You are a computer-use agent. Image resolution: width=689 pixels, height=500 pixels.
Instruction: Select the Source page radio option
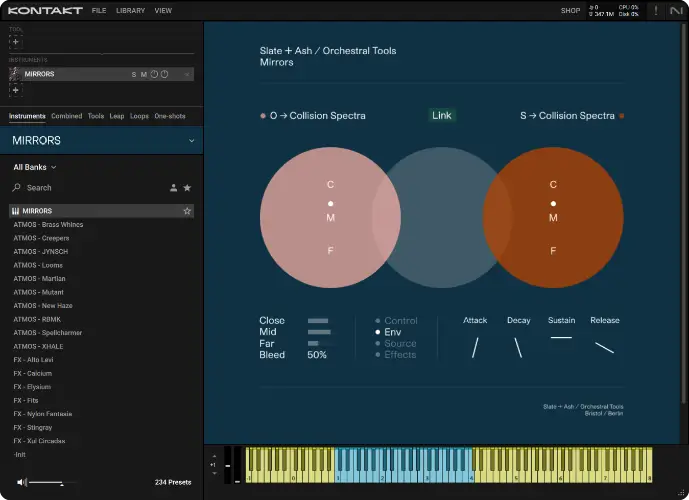(x=396, y=344)
